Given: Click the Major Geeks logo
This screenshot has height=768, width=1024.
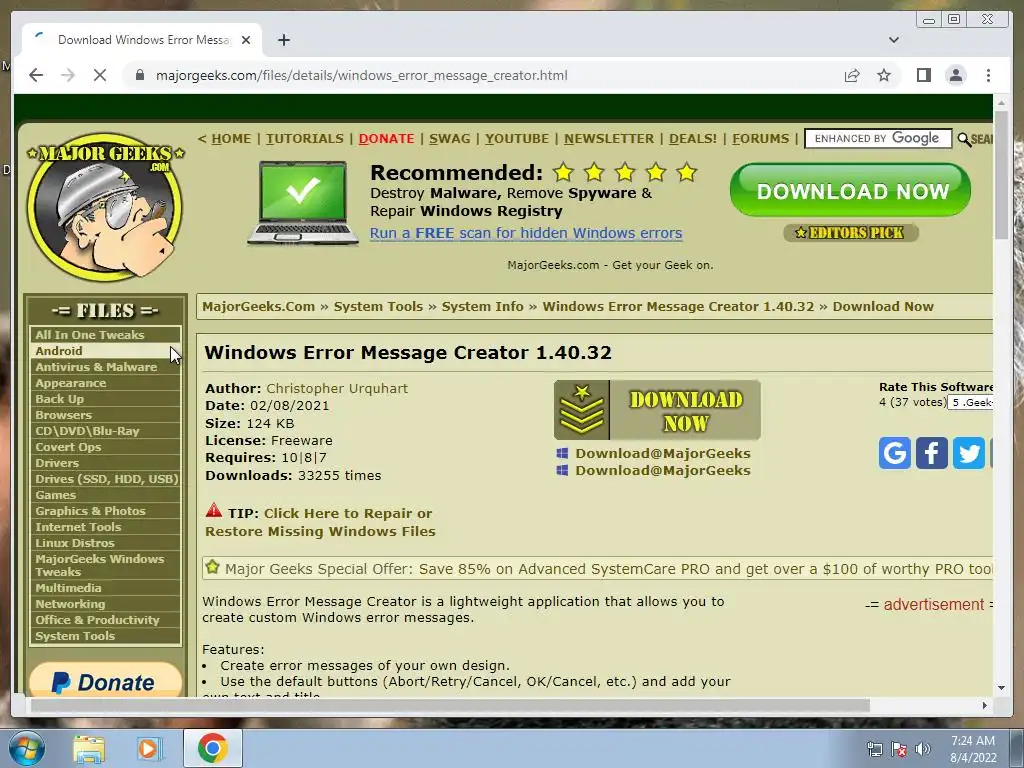Looking at the screenshot, I should pyautogui.click(x=105, y=207).
